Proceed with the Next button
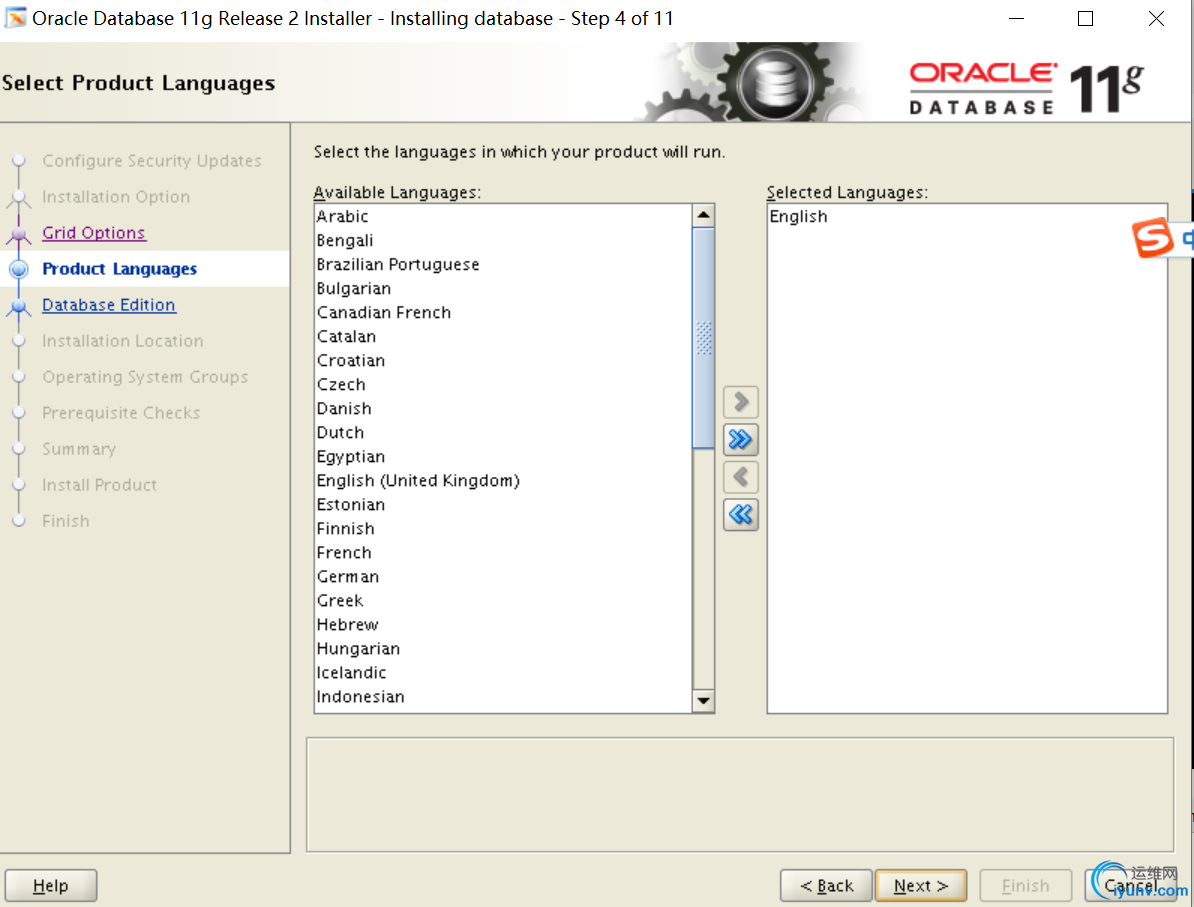This screenshot has height=907, width=1194. pyautogui.click(x=921, y=886)
